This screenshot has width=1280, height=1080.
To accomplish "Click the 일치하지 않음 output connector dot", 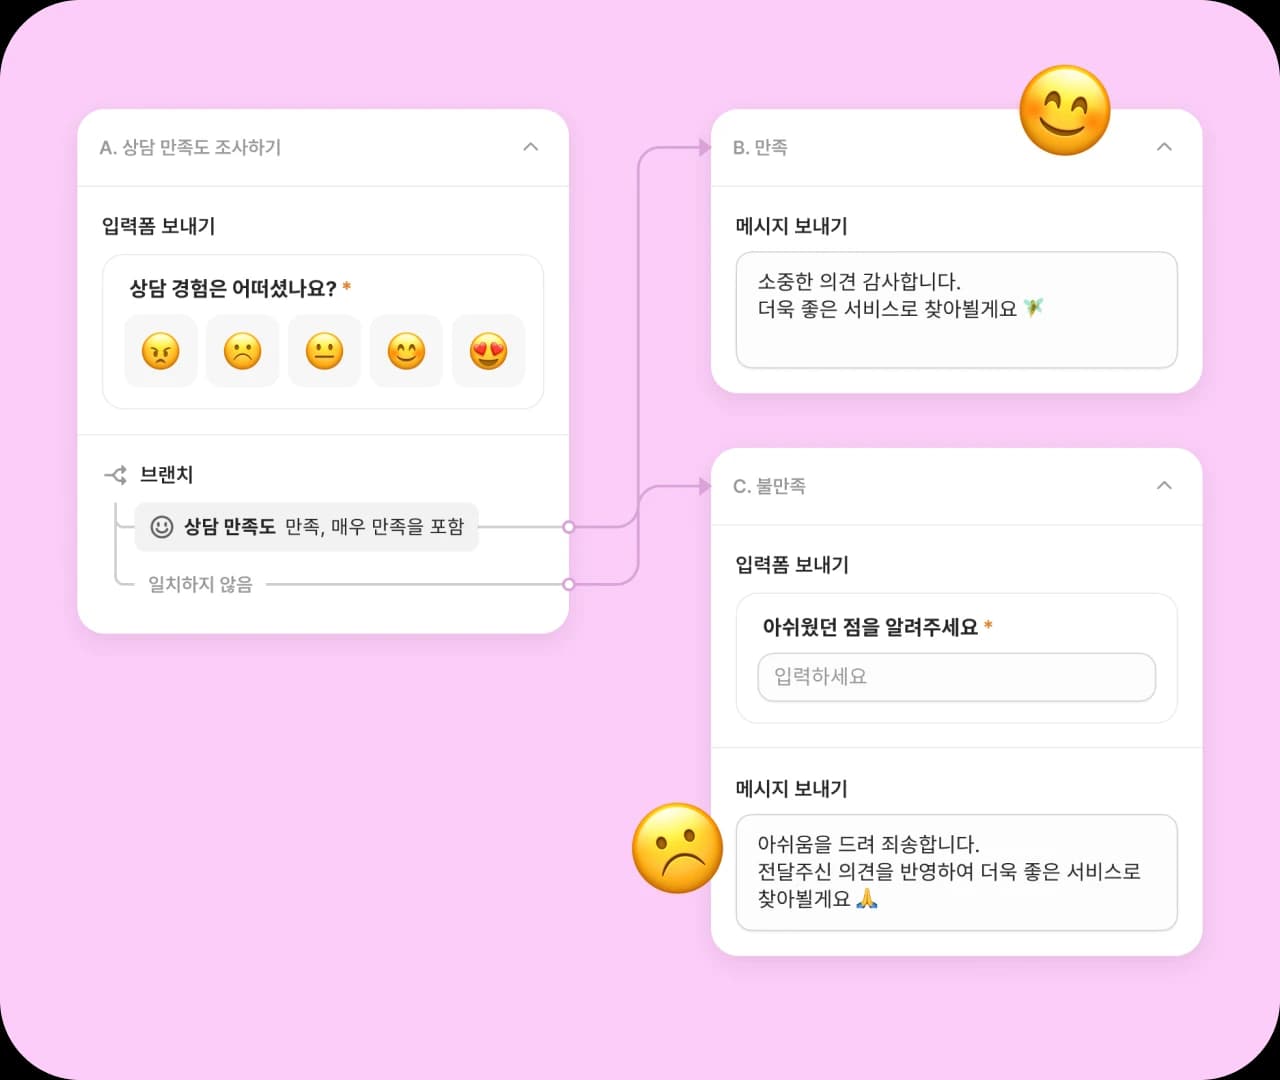I will (x=569, y=584).
